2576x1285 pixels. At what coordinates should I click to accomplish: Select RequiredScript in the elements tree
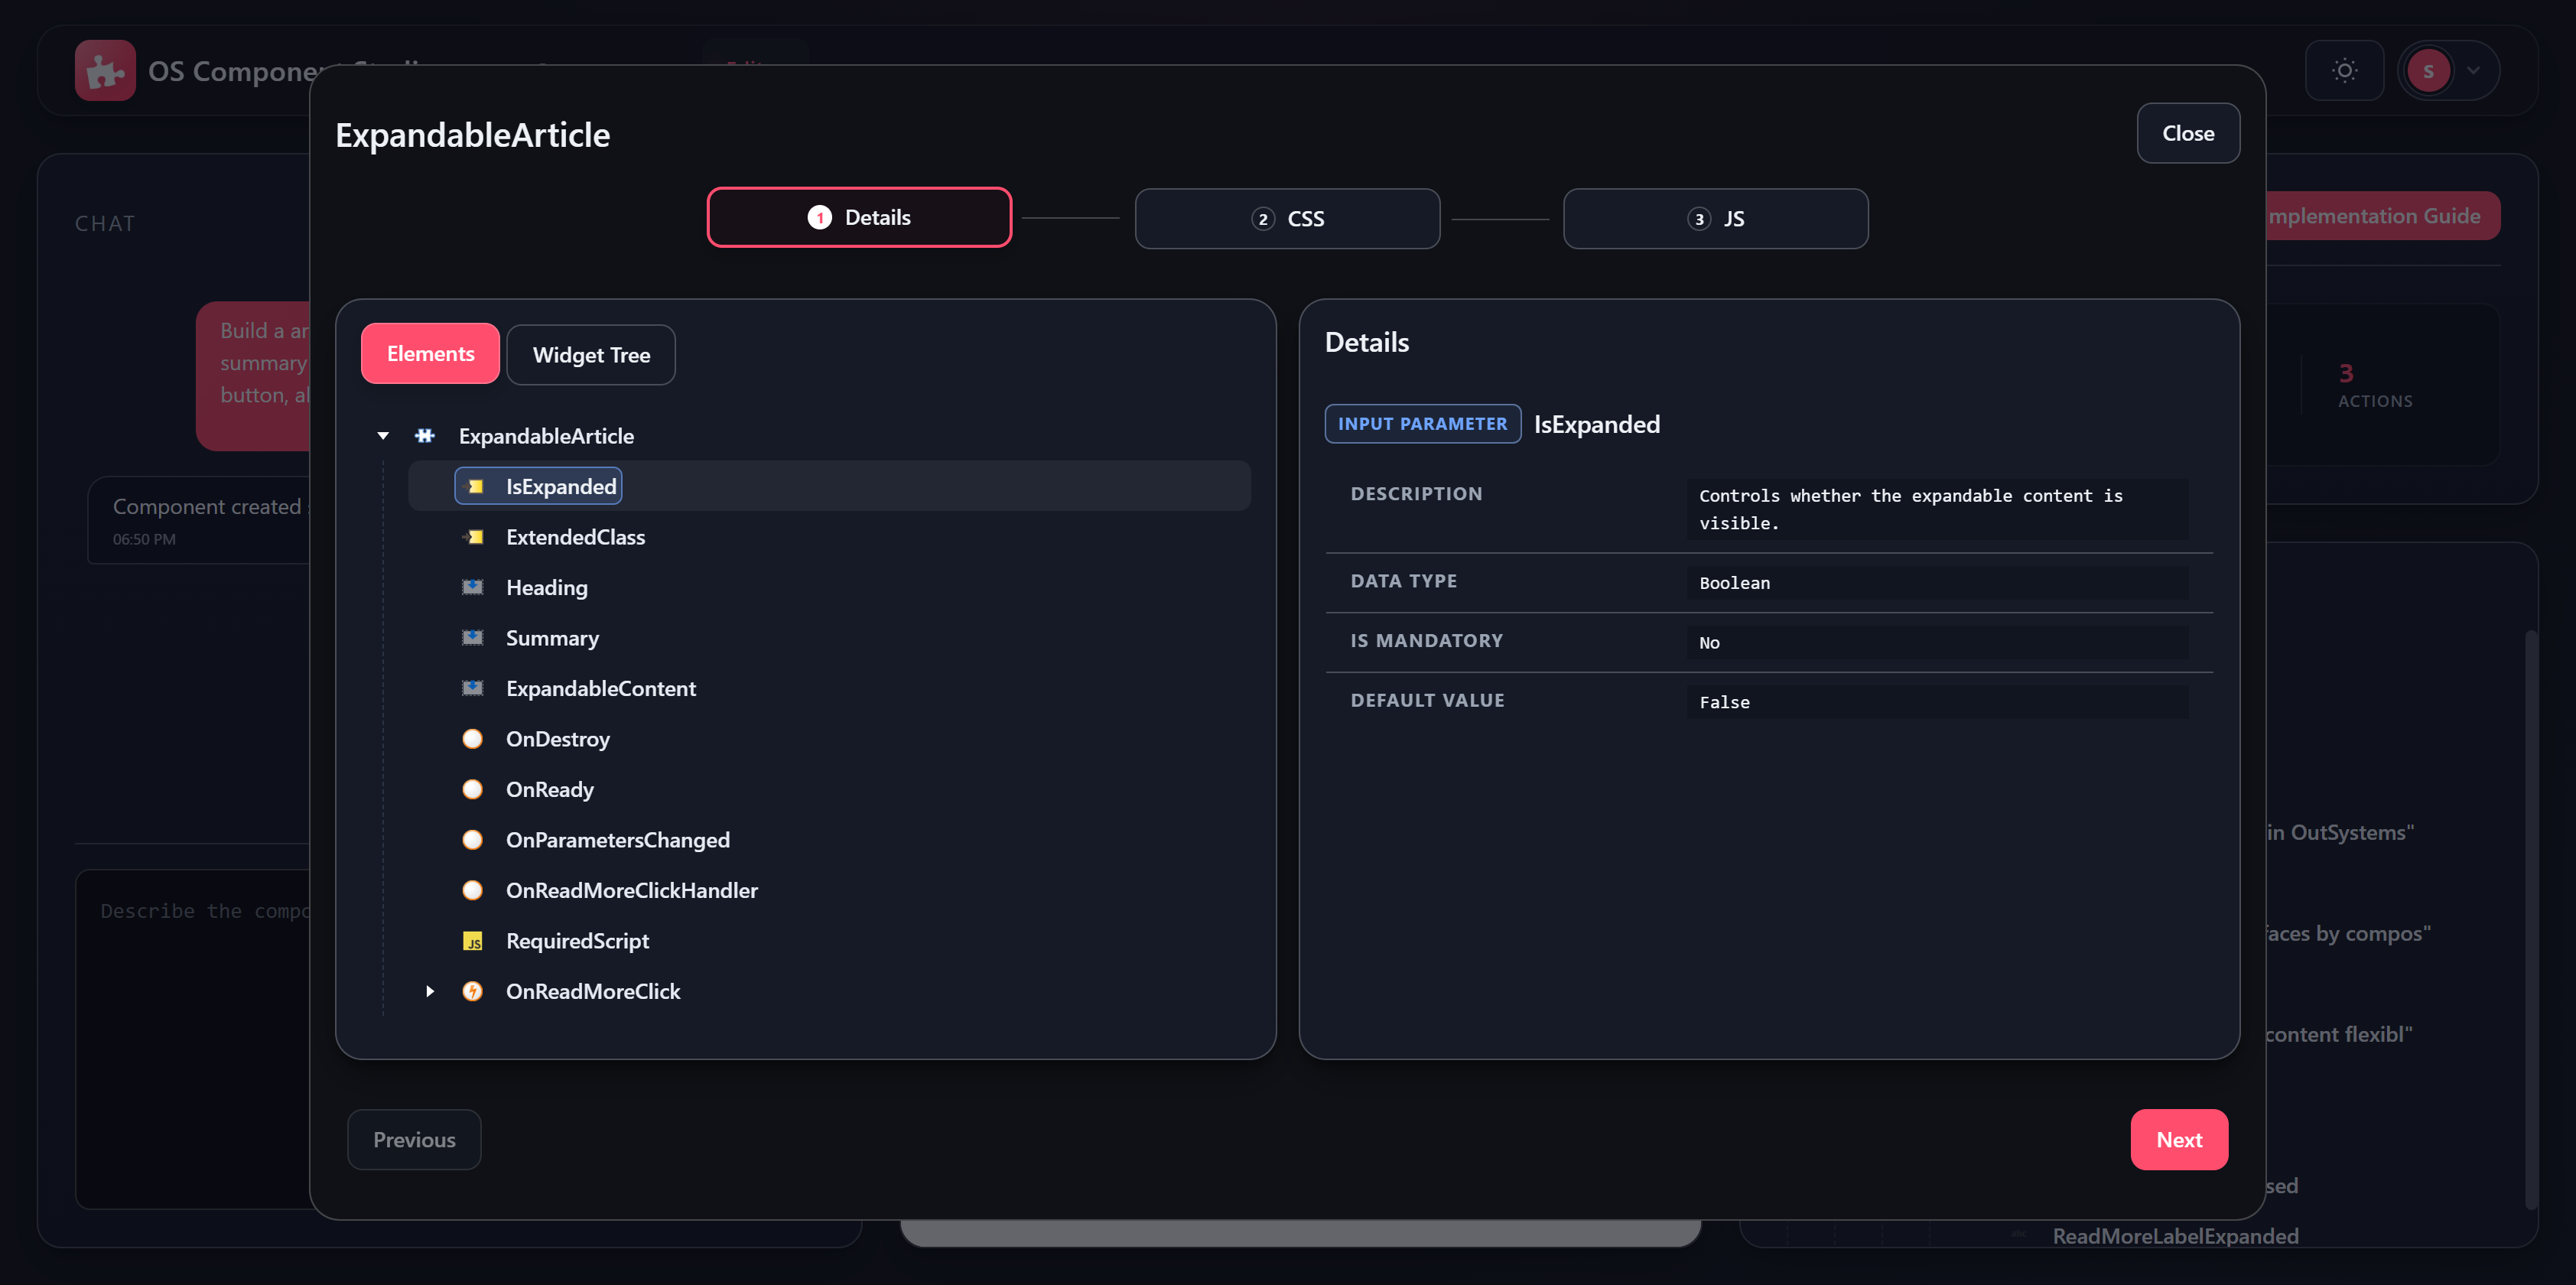point(577,941)
